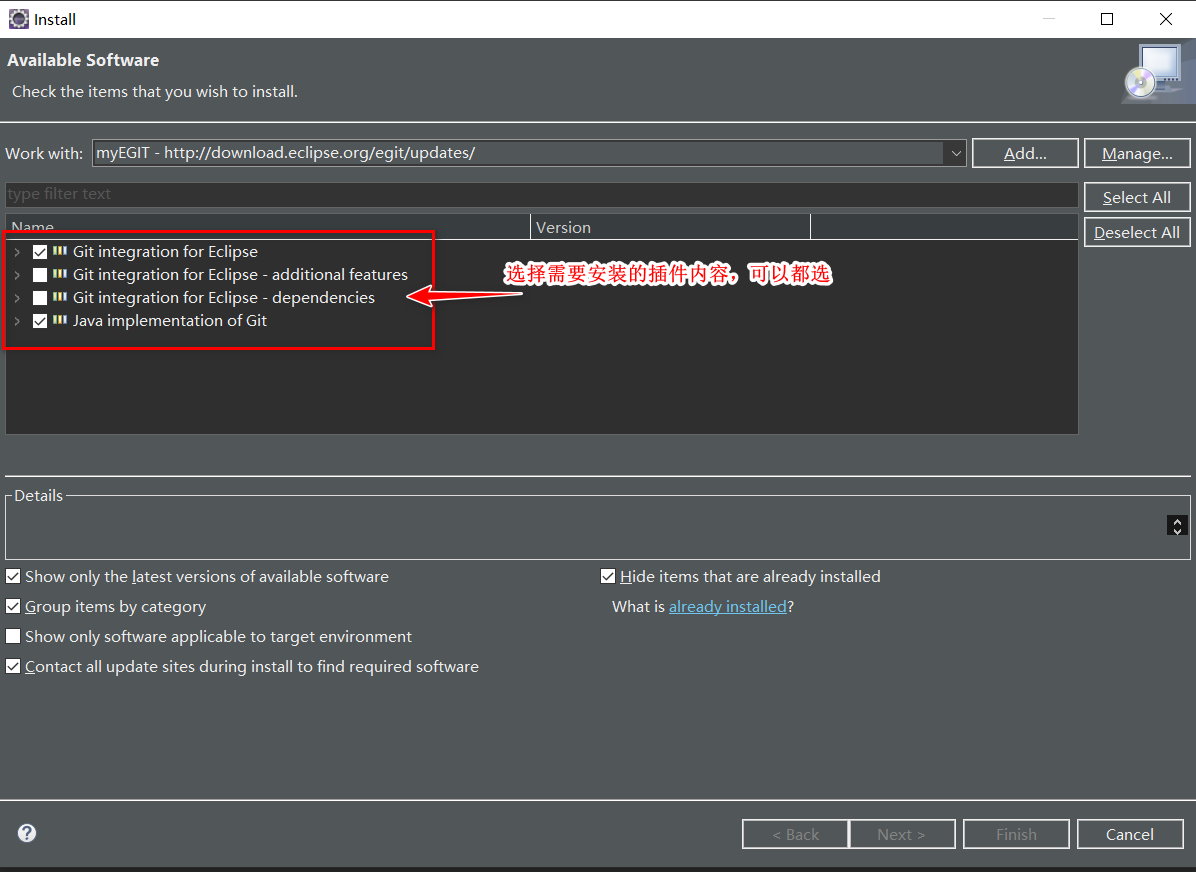This screenshot has height=872, width=1196.
Task: Open the Work with dropdown arrow
Action: [x=955, y=153]
